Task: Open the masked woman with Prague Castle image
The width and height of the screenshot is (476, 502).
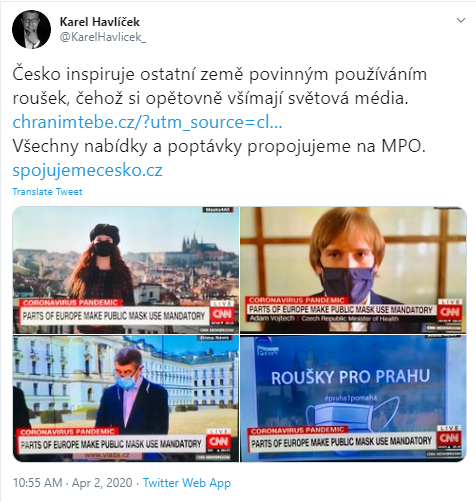Action: [126, 270]
